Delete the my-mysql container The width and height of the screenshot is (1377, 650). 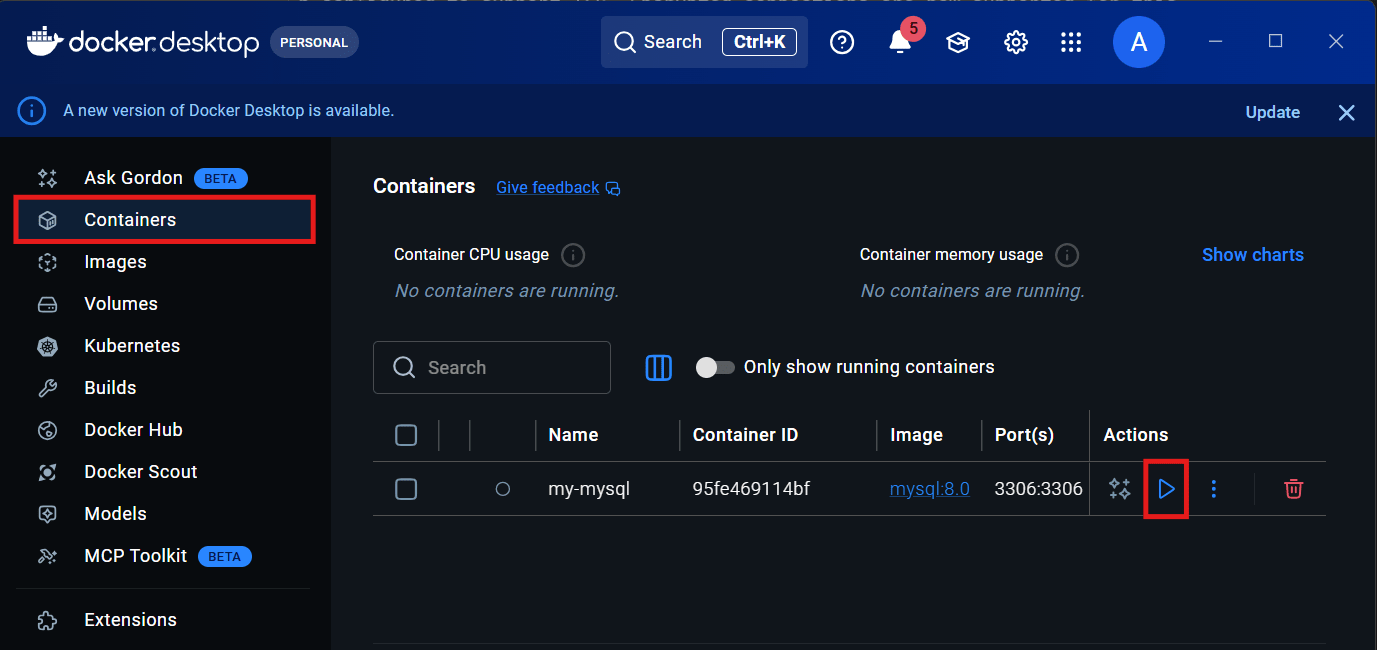point(1294,489)
